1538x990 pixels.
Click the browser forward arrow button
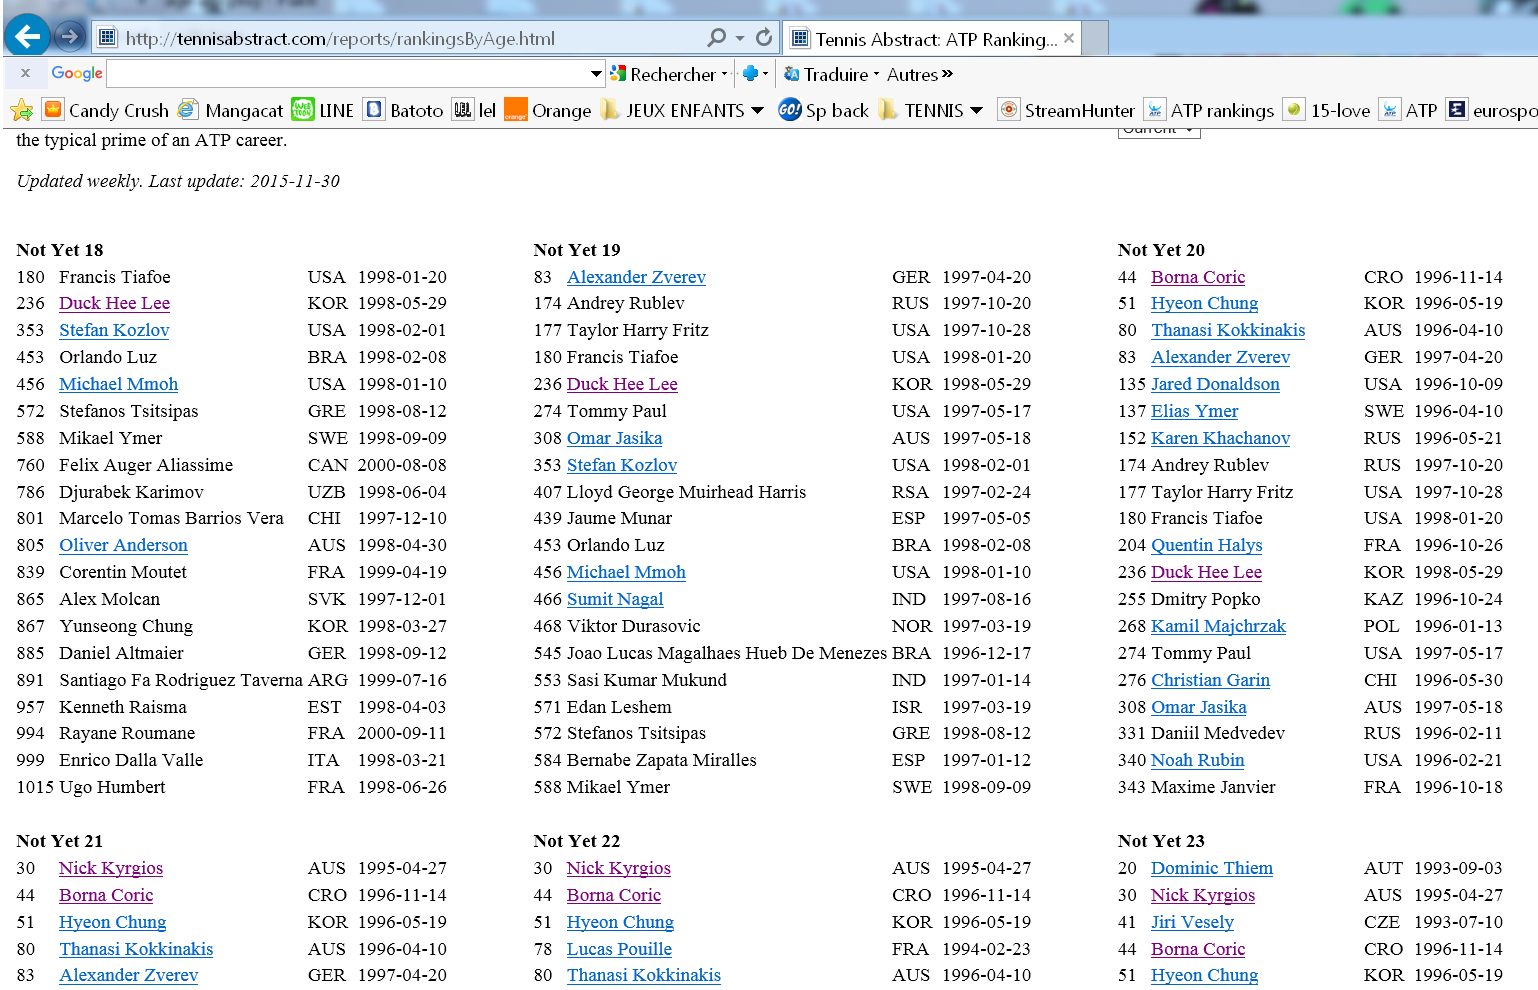[70, 37]
